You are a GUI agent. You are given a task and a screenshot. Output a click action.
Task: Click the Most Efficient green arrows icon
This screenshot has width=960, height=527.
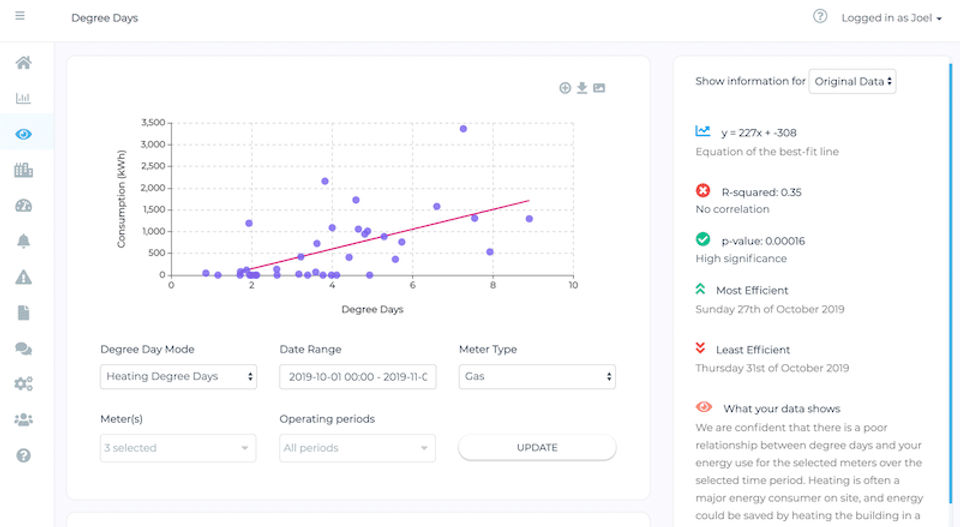pyautogui.click(x=700, y=289)
